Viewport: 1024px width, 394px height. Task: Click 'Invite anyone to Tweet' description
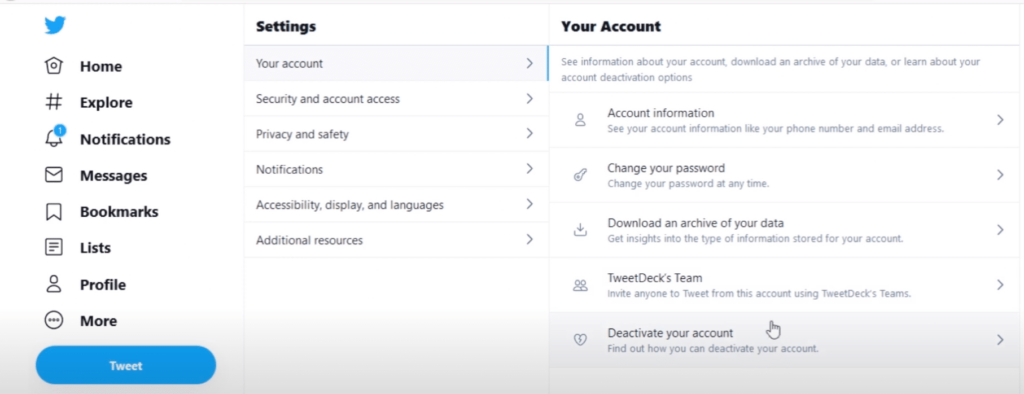pos(759,293)
